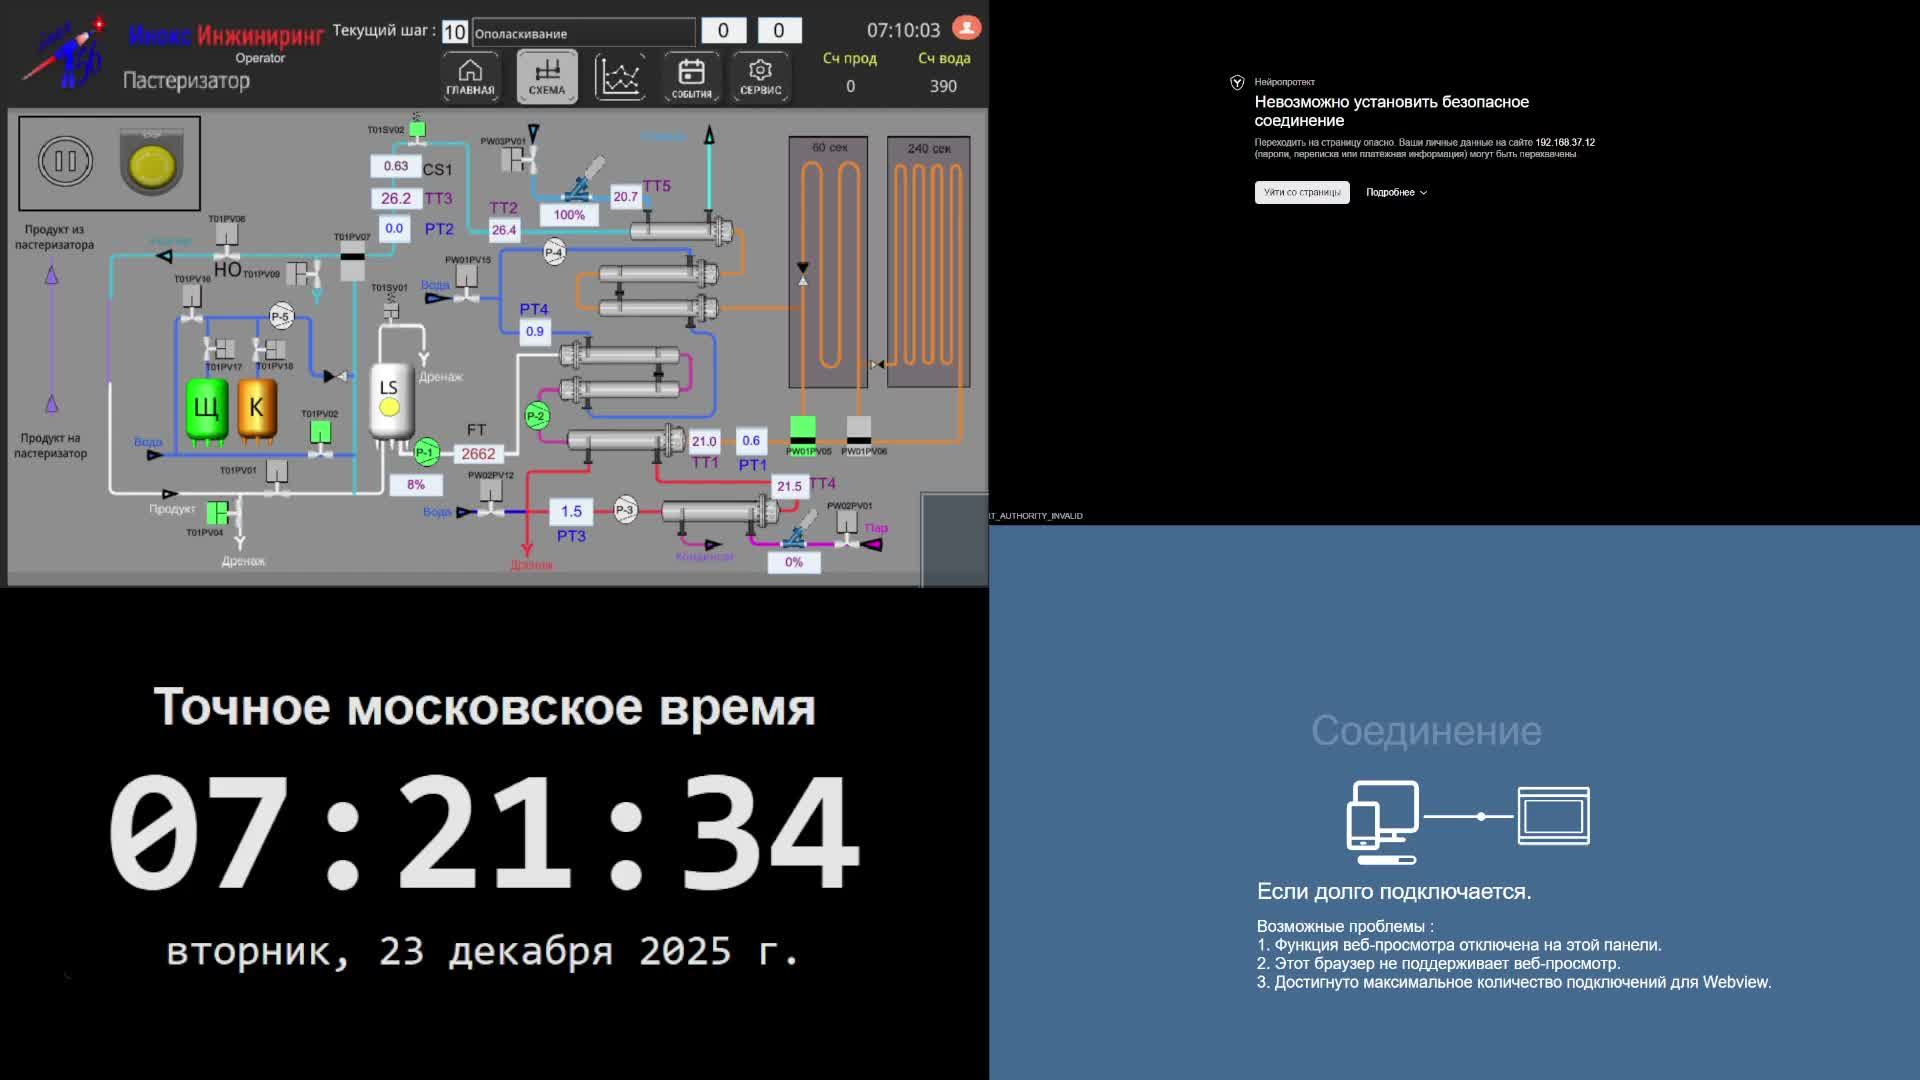The height and width of the screenshot is (1080, 1920).
Task: Switch to the Схема view
Action: pyautogui.click(x=546, y=77)
